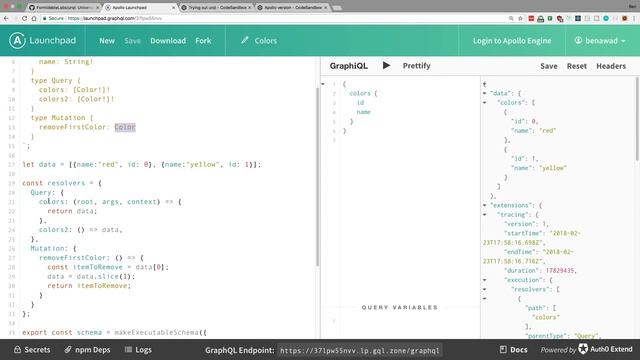Expand the Query Variables panel
This screenshot has width=640, height=360.
(400, 307)
